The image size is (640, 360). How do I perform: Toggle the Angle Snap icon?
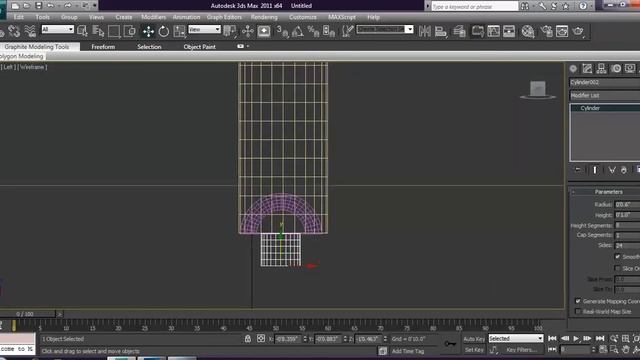click(298, 31)
